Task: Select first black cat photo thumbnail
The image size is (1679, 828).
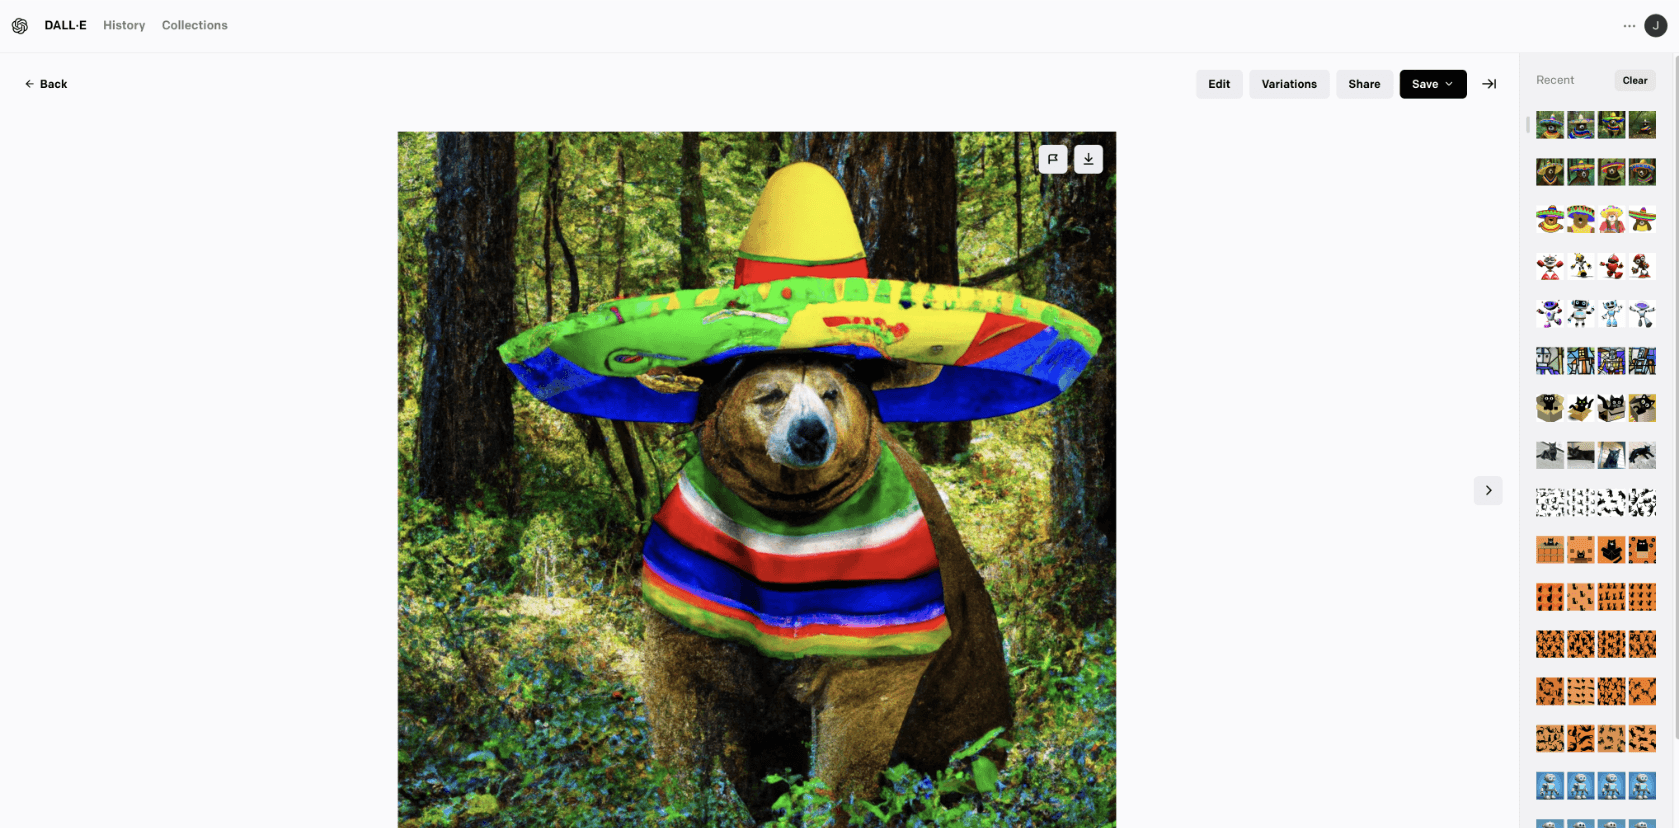Action: [1550, 455]
